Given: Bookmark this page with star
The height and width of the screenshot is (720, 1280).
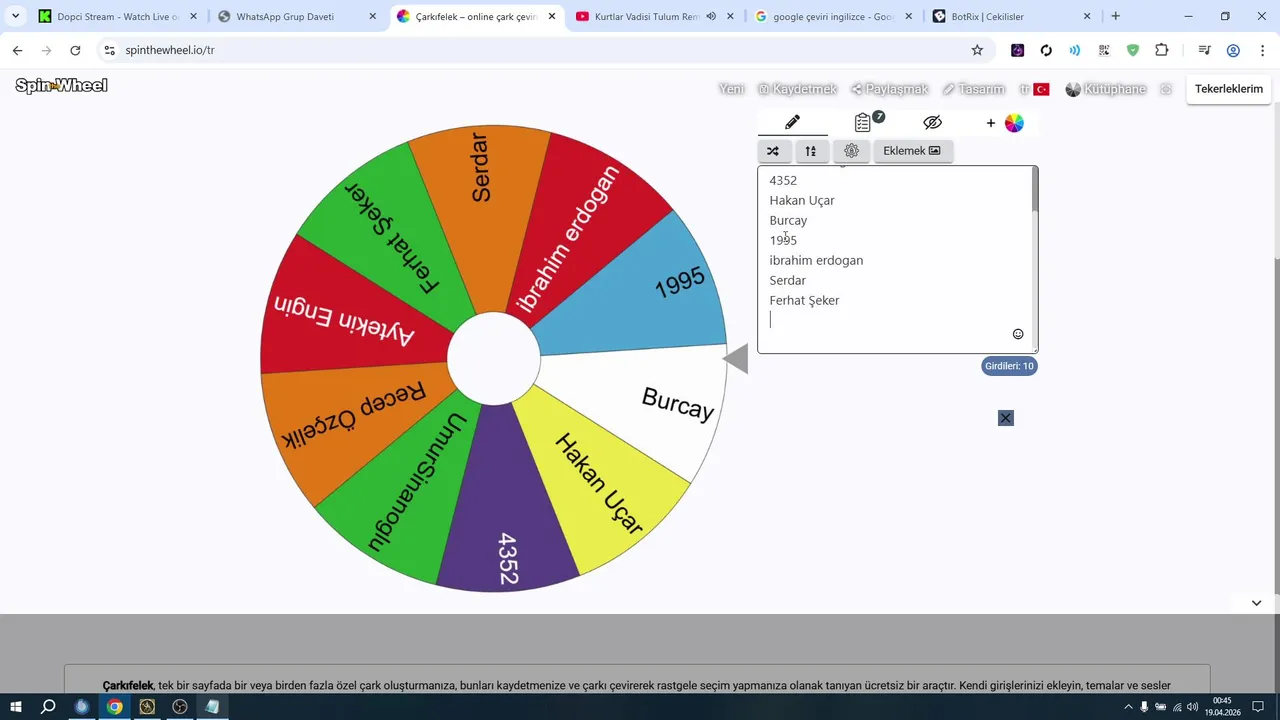Looking at the screenshot, I should pyautogui.click(x=977, y=50).
